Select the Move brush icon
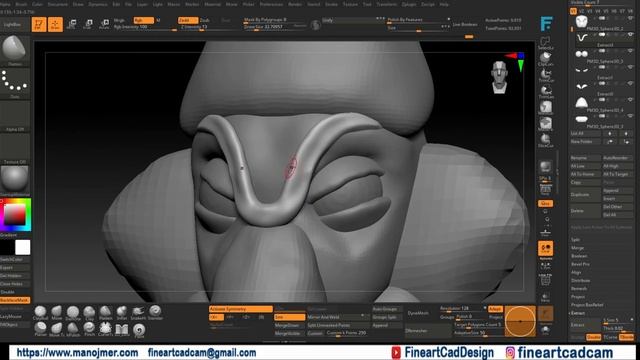This screenshot has height=360, width=640. pyautogui.click(x=56, y=313)
